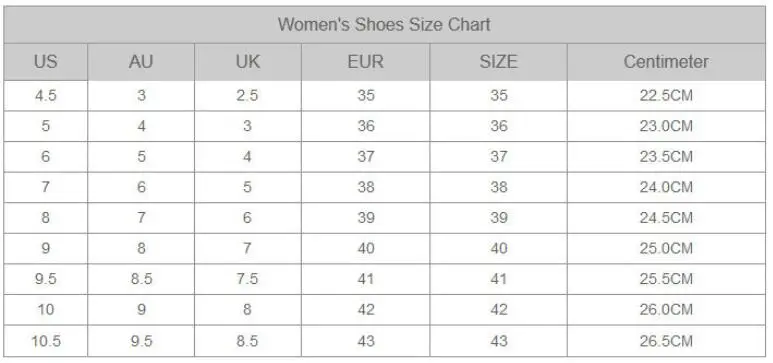Image resolution: width=773 pixels, height=363 pixels.
Task: Select the UK column header
Action: [247, 62]
